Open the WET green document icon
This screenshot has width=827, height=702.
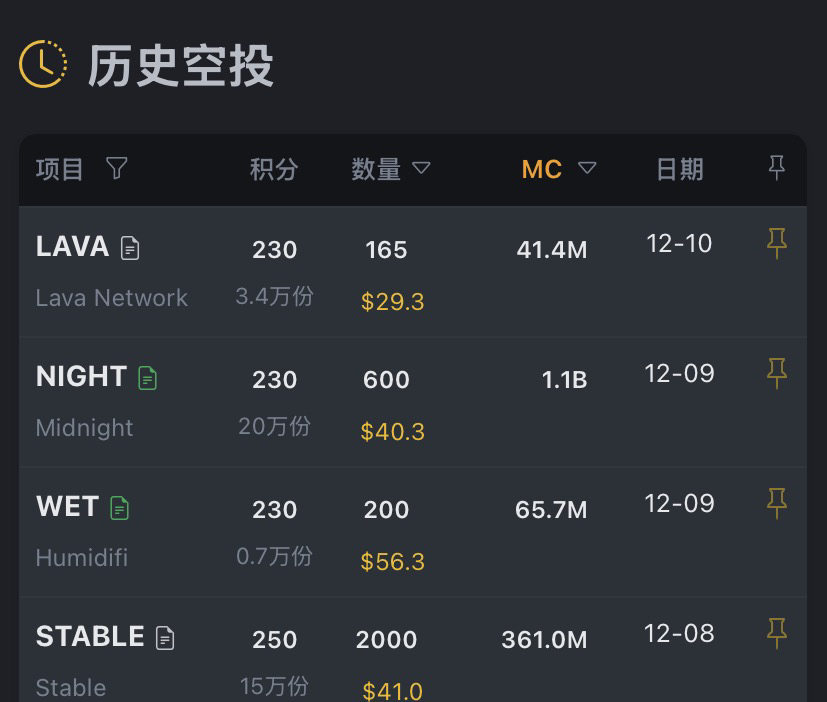click(x=119, y=508)
